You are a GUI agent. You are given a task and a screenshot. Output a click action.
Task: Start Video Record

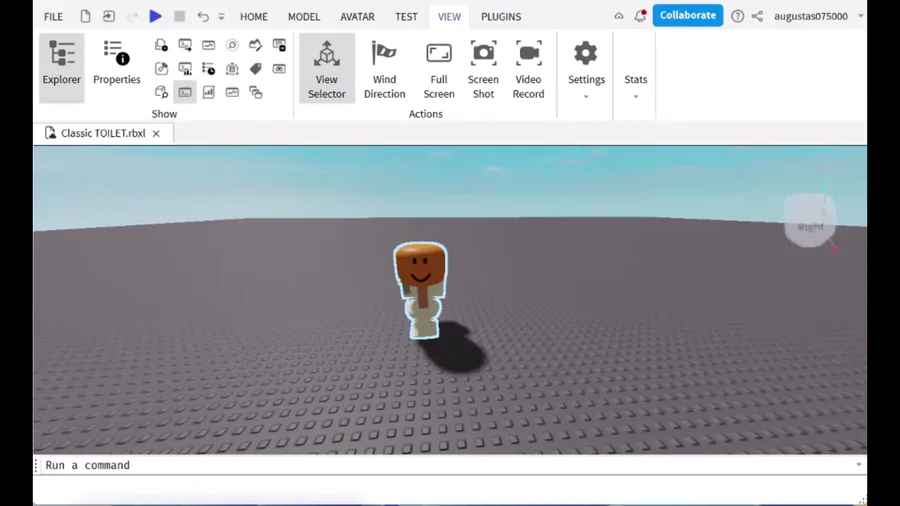point(528,69)
